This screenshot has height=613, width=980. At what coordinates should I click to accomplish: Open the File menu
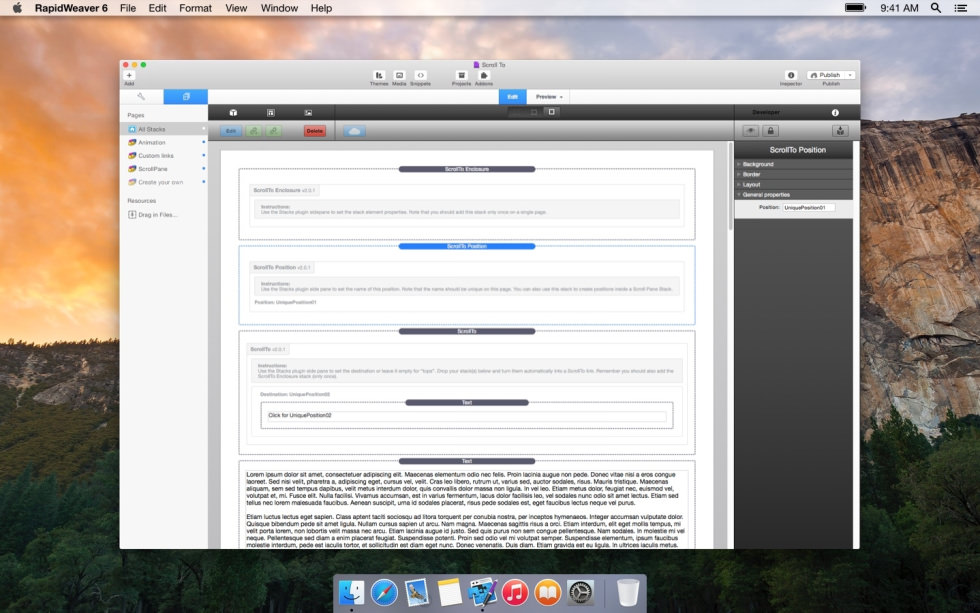click(x=128, y=8)
